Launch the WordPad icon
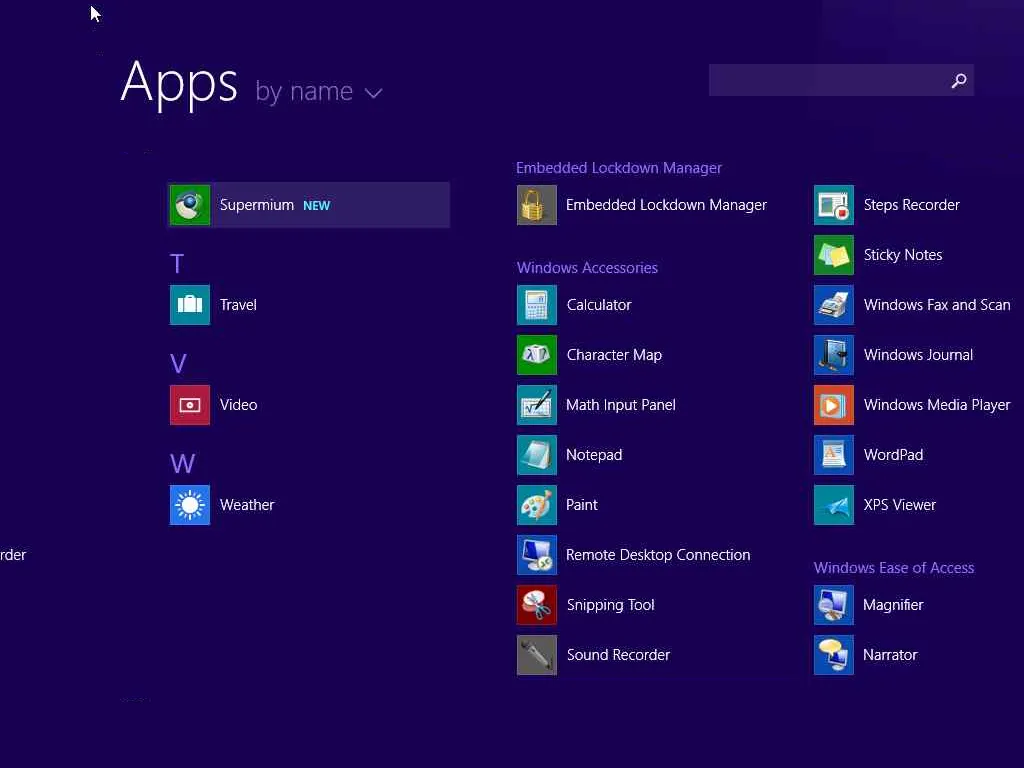The width and height of the screenshot is (1024, 768). pos(834,455)
